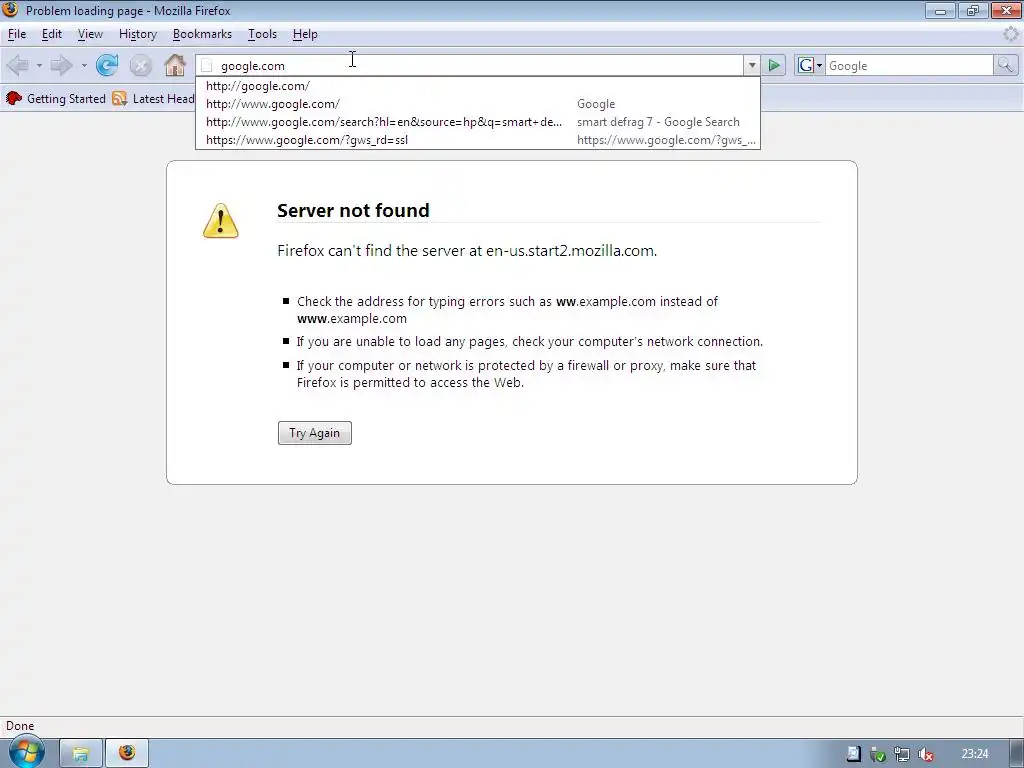Image resolution: width=1024 pixels, height=768 pixels.
Task: Click the Server not found heading
Action: [x=353, y=210]
